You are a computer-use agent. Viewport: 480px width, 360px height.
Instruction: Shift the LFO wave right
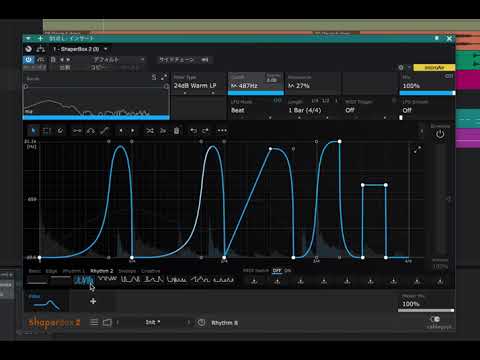pos(132,131)
